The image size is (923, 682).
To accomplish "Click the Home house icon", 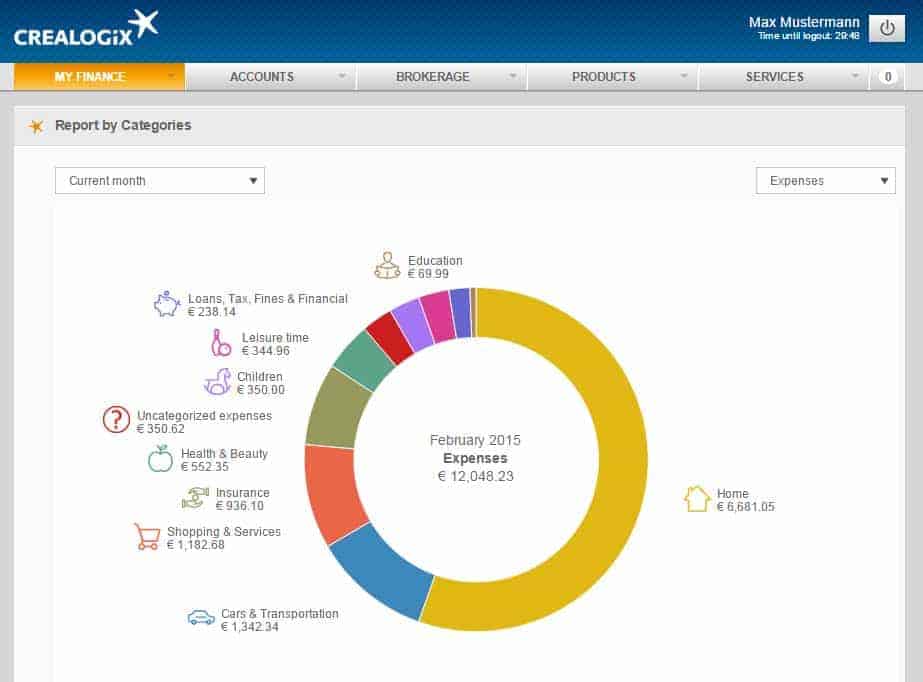I will 697,499.
